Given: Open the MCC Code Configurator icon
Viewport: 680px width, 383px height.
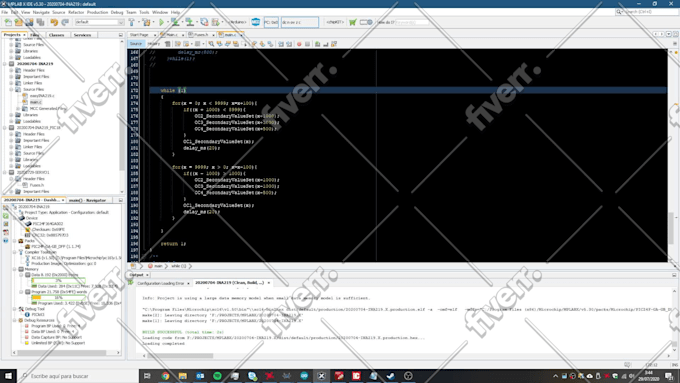Looking at the screenshot, I should point(255,22).
